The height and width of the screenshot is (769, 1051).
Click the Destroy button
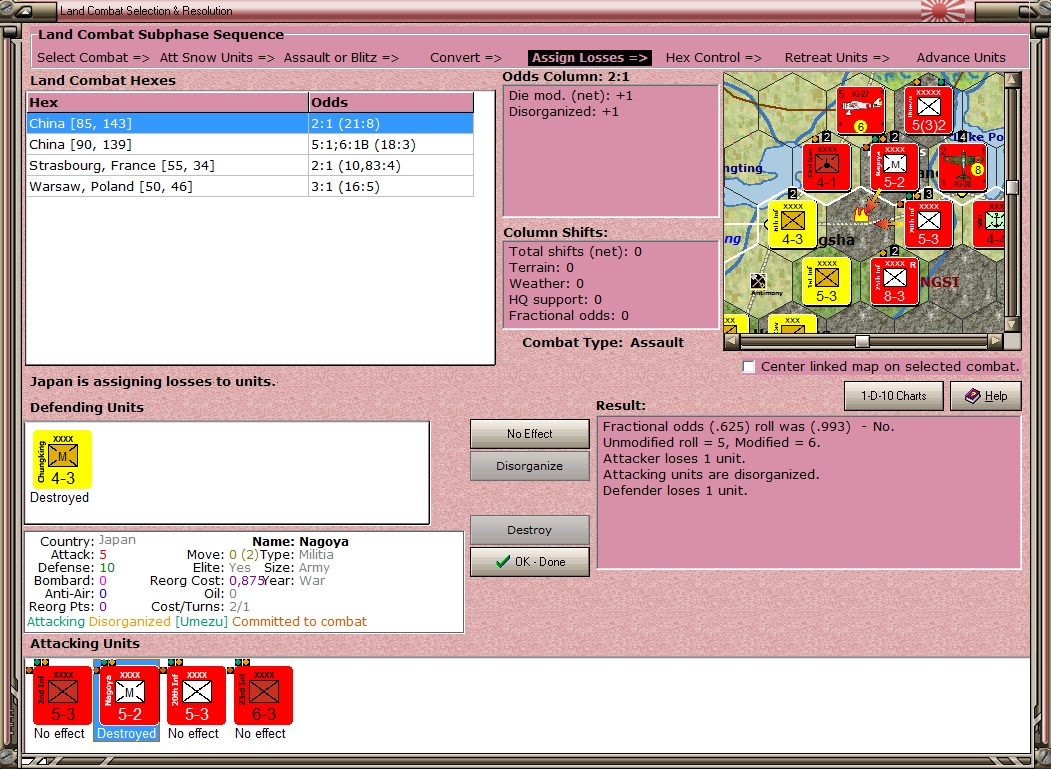point(530,530)
